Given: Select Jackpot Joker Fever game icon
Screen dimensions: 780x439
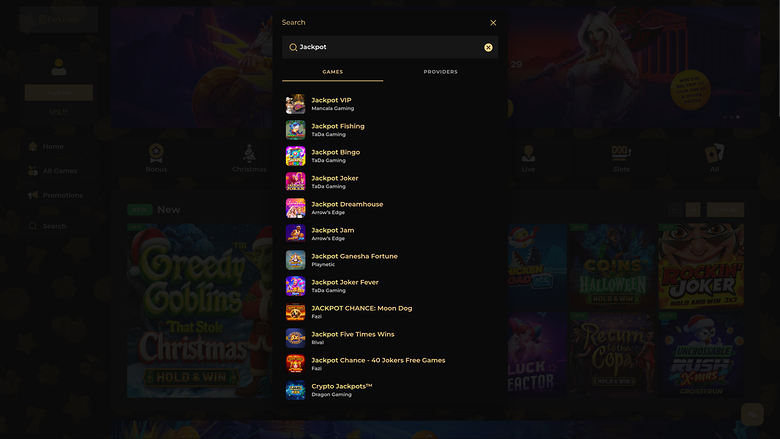Looking at the screenshot, I should (295, 286).
